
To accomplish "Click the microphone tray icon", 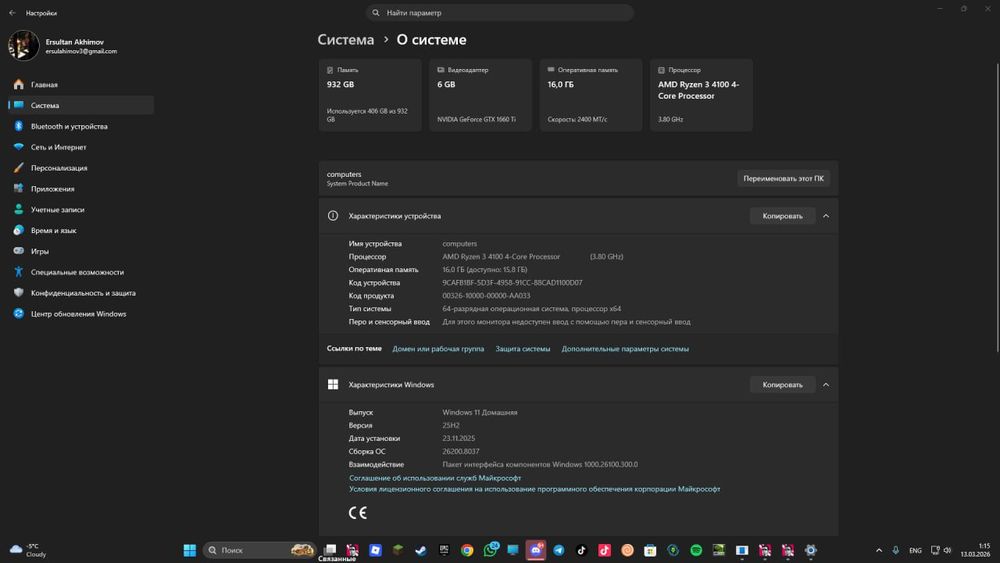I will [x=895, y=550].
